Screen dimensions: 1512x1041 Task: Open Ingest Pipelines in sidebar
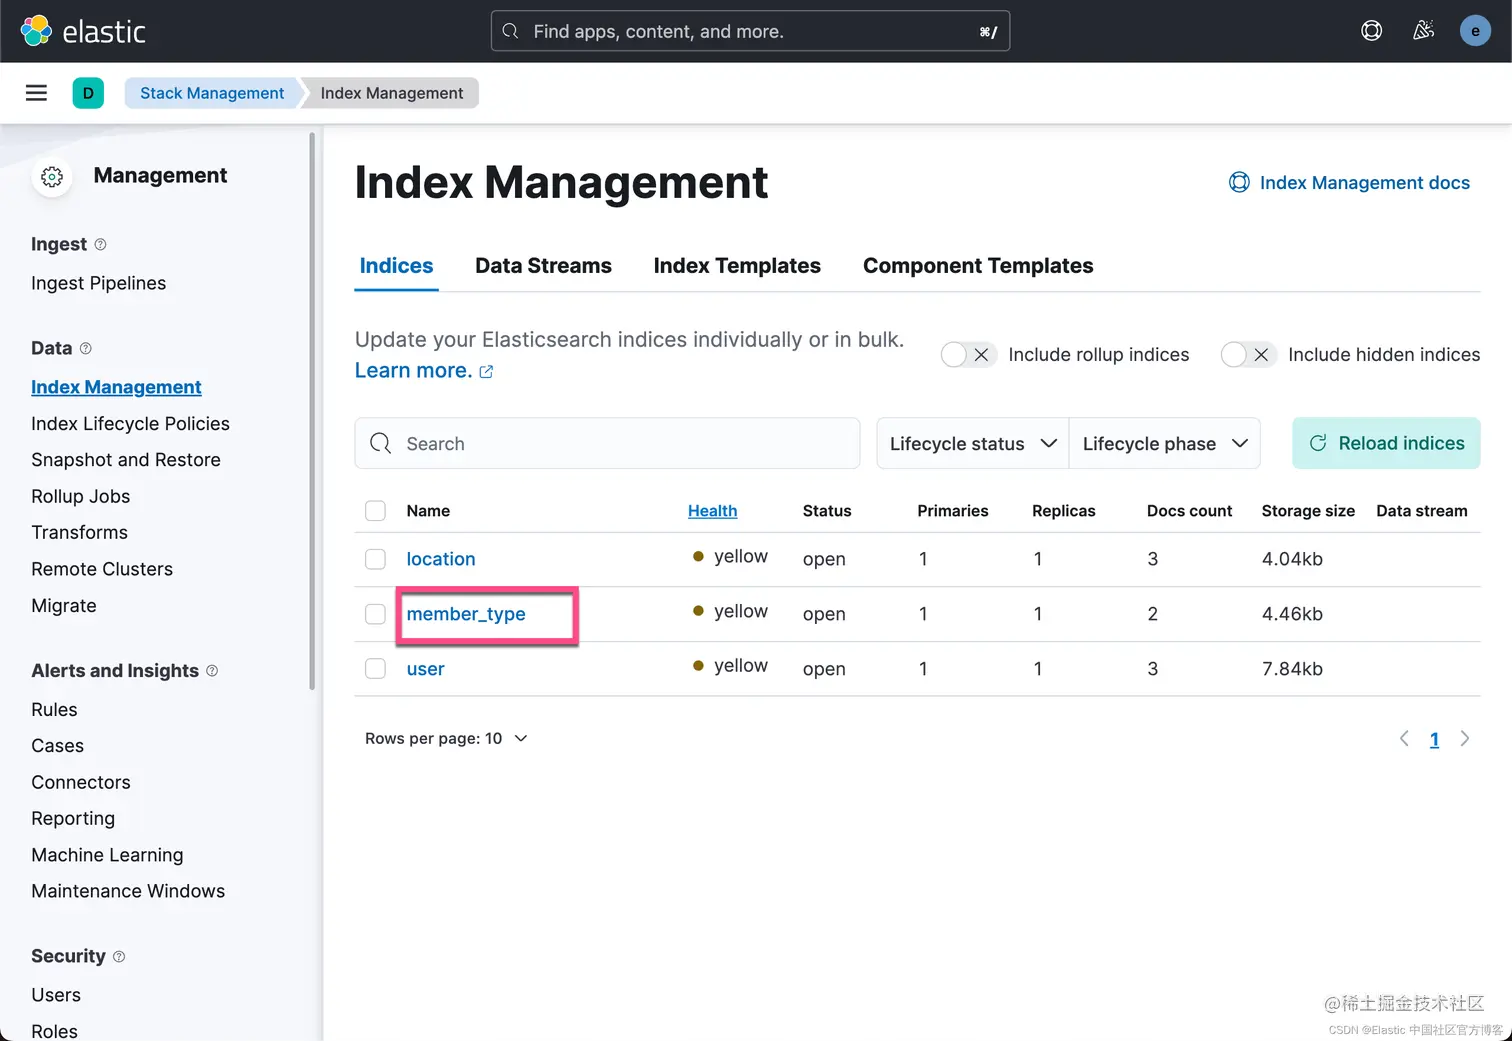coord(98,284)
